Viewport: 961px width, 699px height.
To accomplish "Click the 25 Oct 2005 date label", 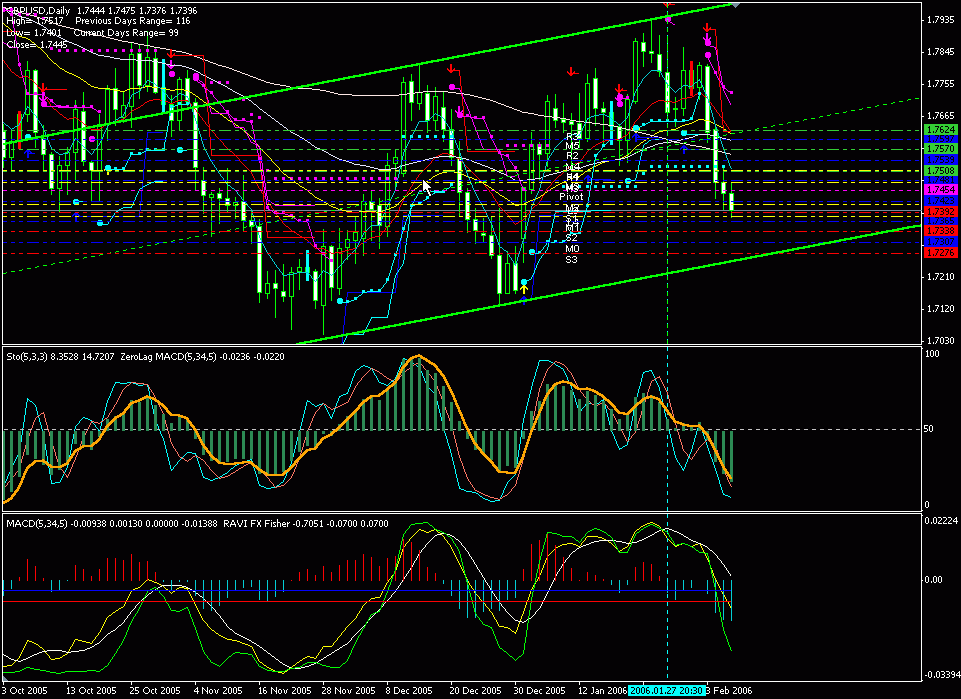I will click(148, 691).
